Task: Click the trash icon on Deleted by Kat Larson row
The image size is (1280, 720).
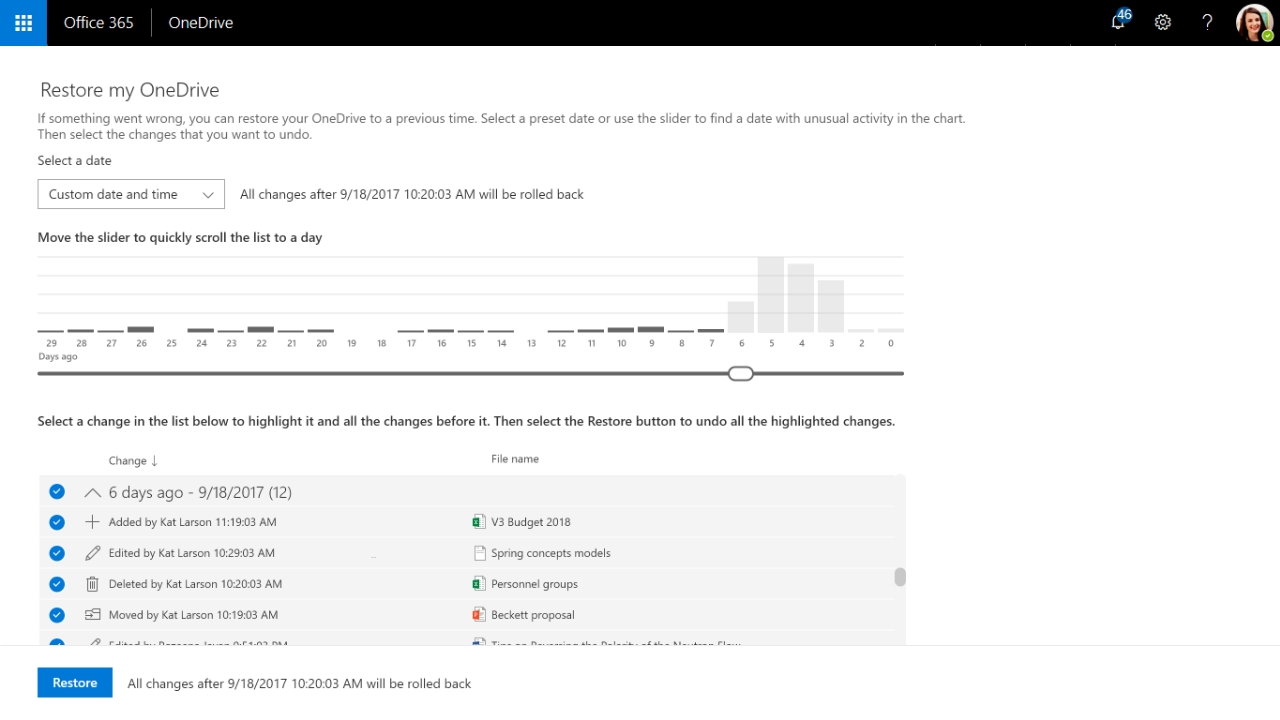Action: 93,584
